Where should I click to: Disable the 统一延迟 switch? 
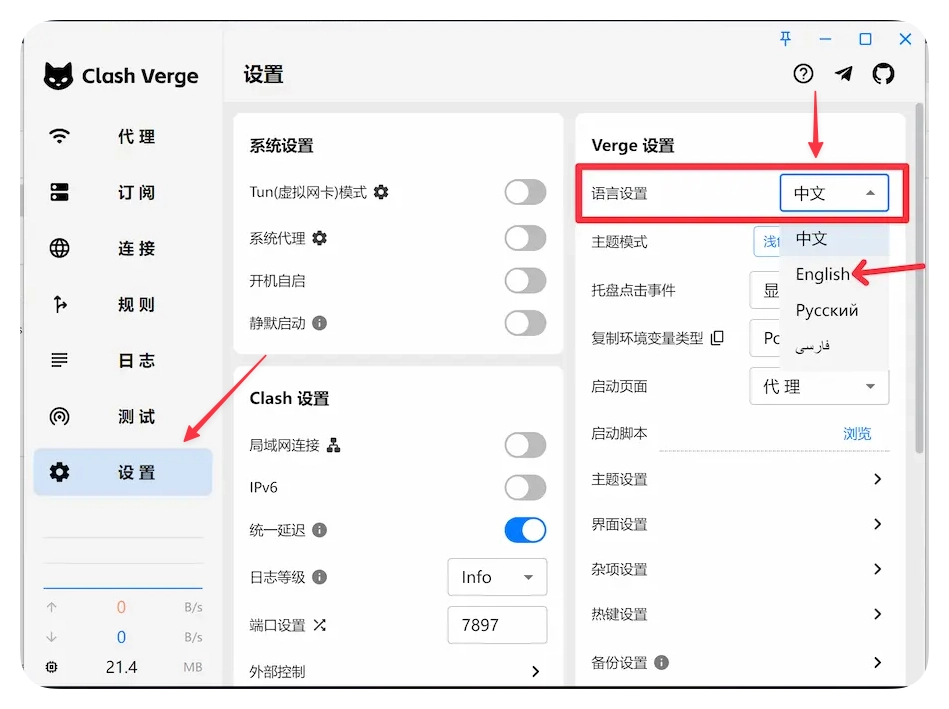pos(525,530)
